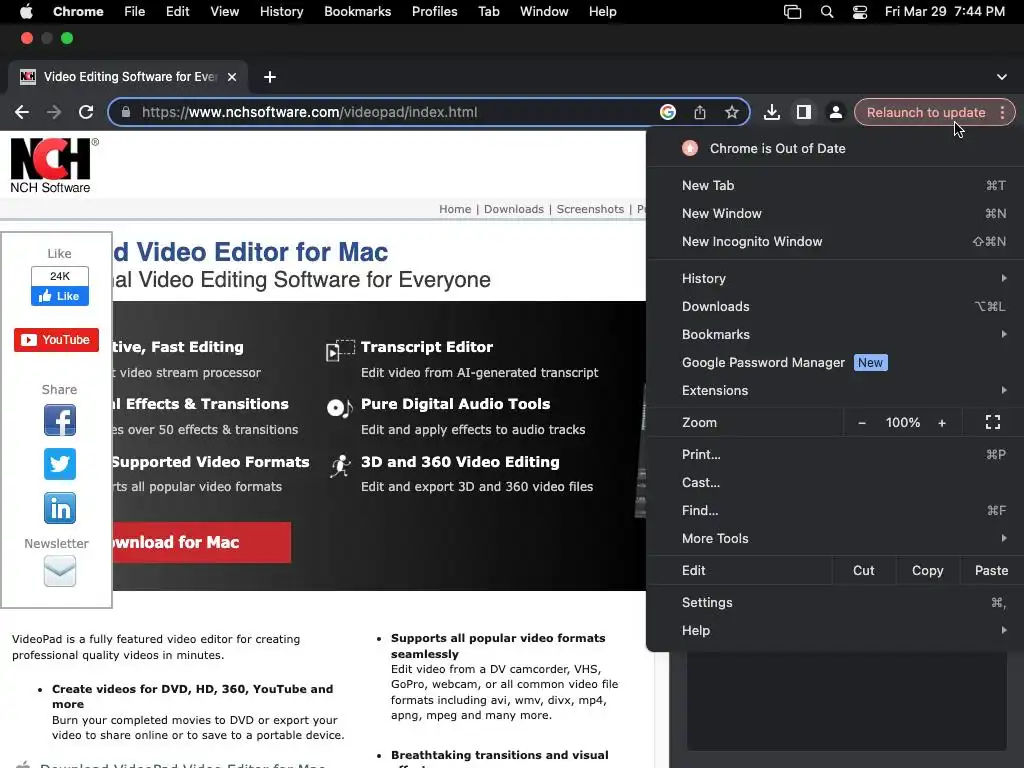
Task: Open the Downloads navigation link
Action: click(x=514, y=209)
